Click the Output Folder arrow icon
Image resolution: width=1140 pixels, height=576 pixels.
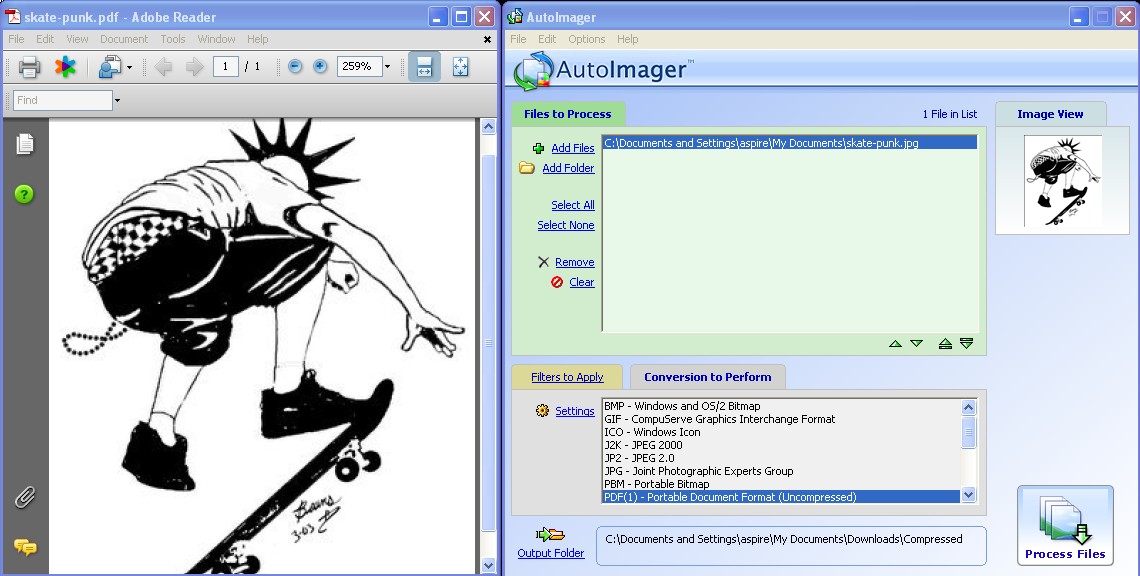pos(550,535)
